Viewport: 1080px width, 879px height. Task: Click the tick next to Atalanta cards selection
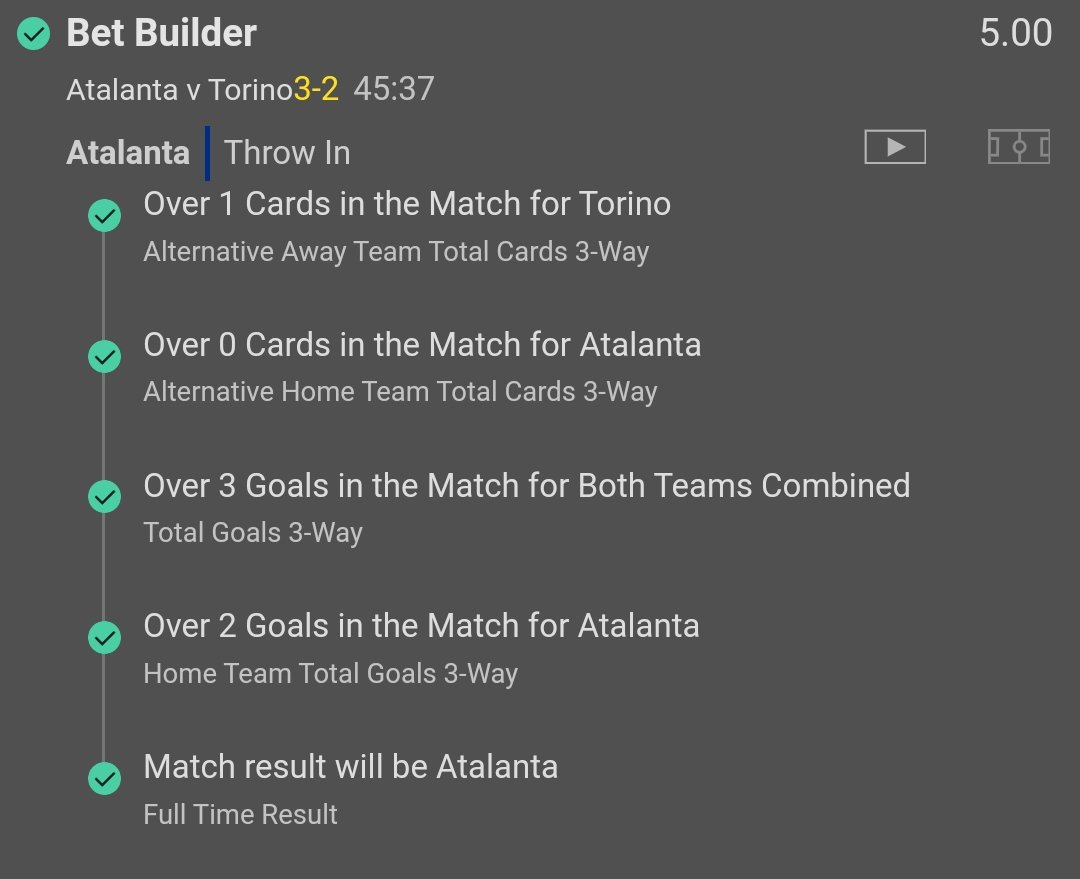coord(105,356)
